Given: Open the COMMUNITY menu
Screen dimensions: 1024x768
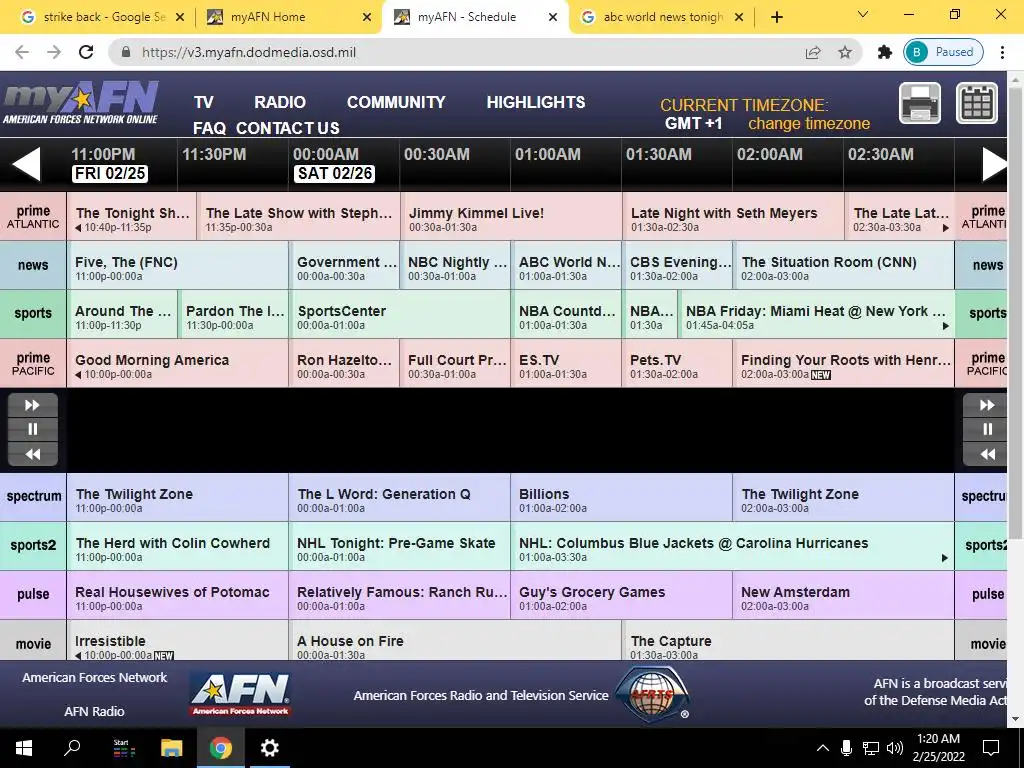Looking at the screenshot, I should pyautogui.click(x=396, y=103).
